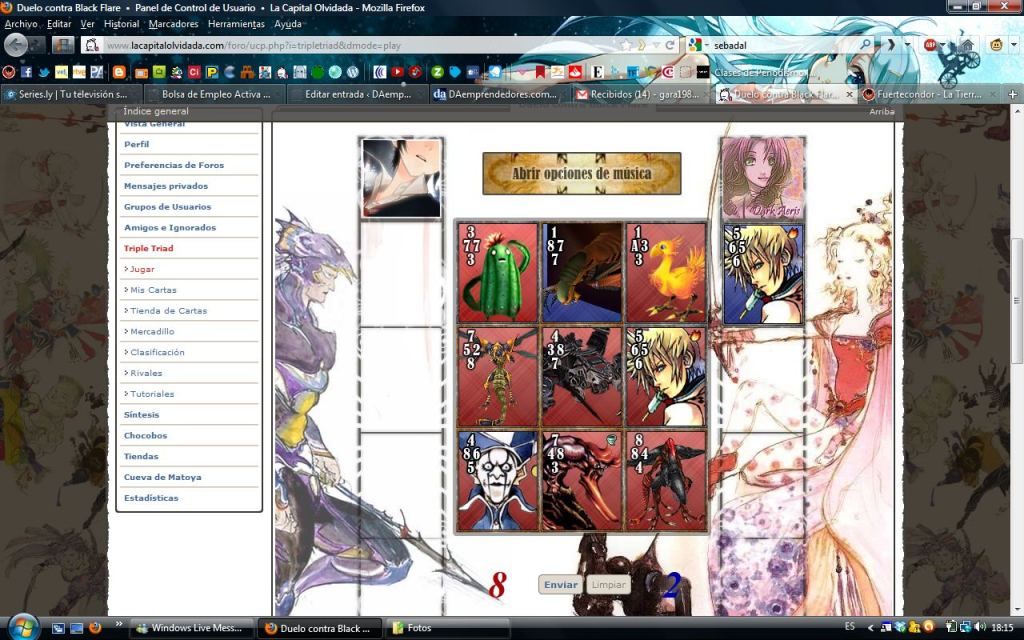This screenshot has height=640, width=1024.
Task: Click the Enviar button
Action: pyautogui.click(x=560, y=584)
